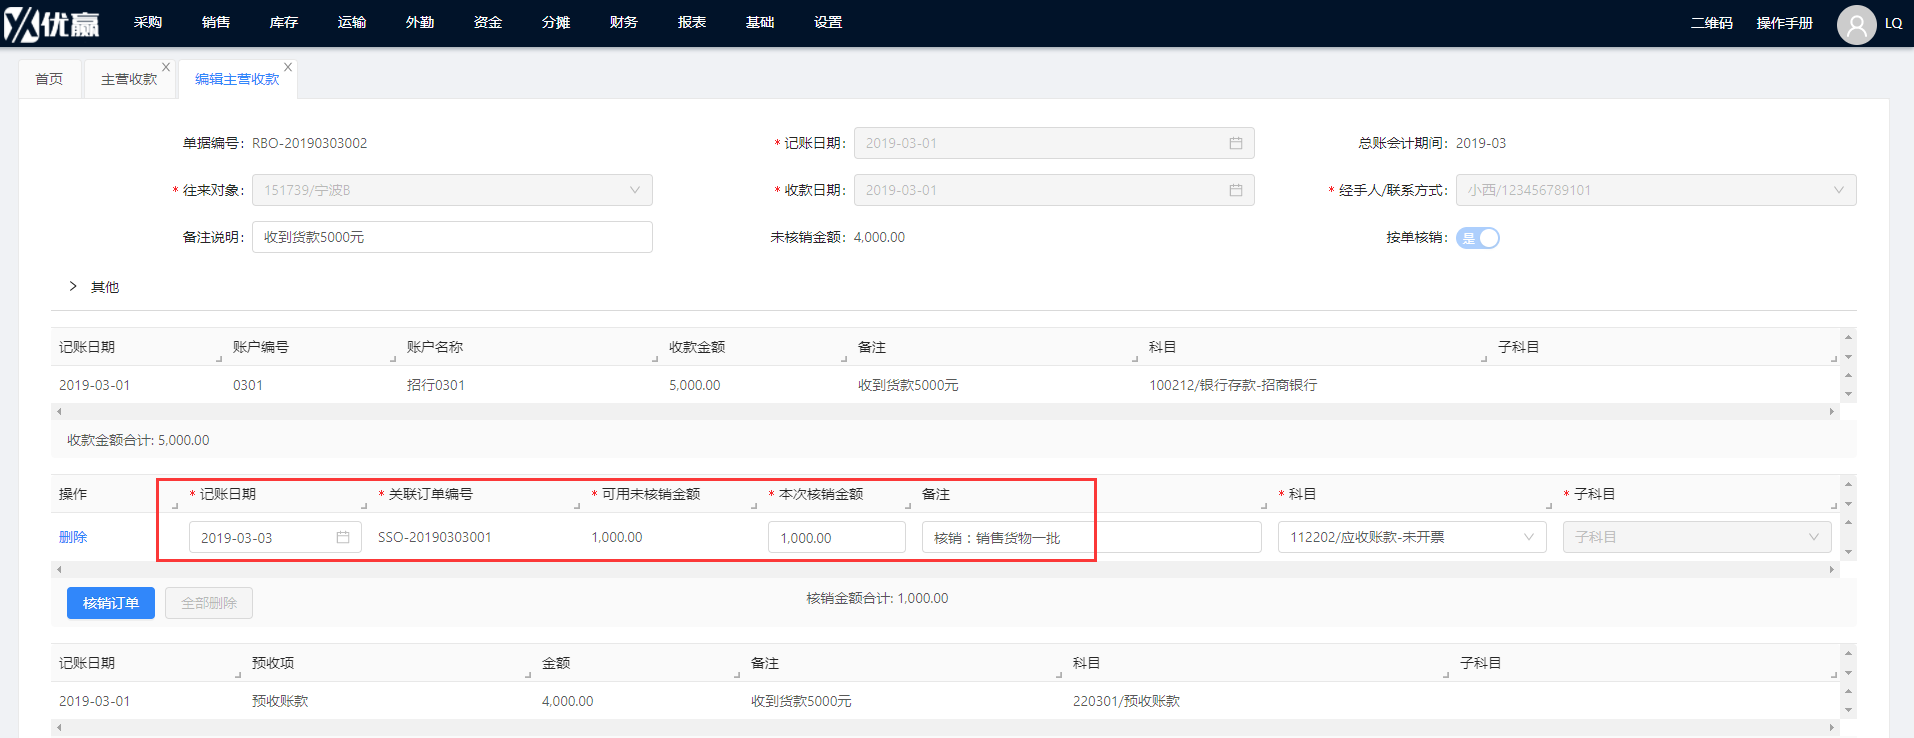Click the 收款金额 column header
This screenshot has height=738, width=1914.
point(697,347)
